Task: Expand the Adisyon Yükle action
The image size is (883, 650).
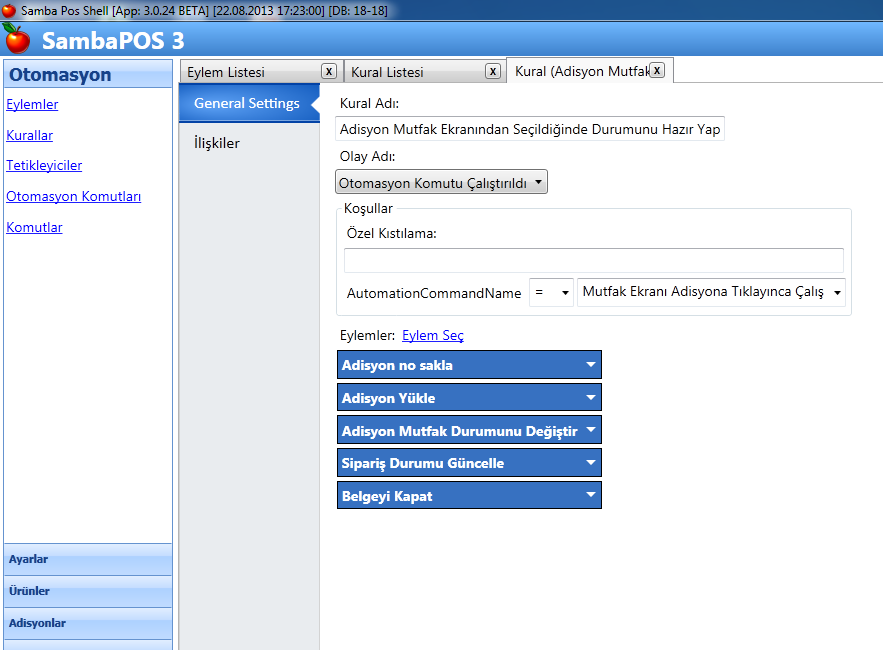Action: pos(591,398)
